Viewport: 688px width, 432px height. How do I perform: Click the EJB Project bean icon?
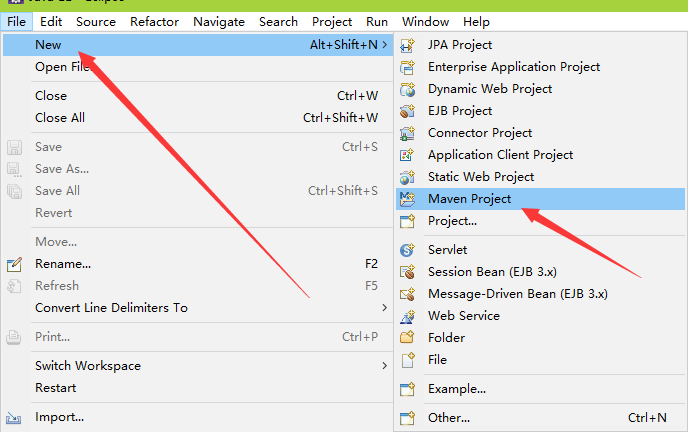pos(407,111)
